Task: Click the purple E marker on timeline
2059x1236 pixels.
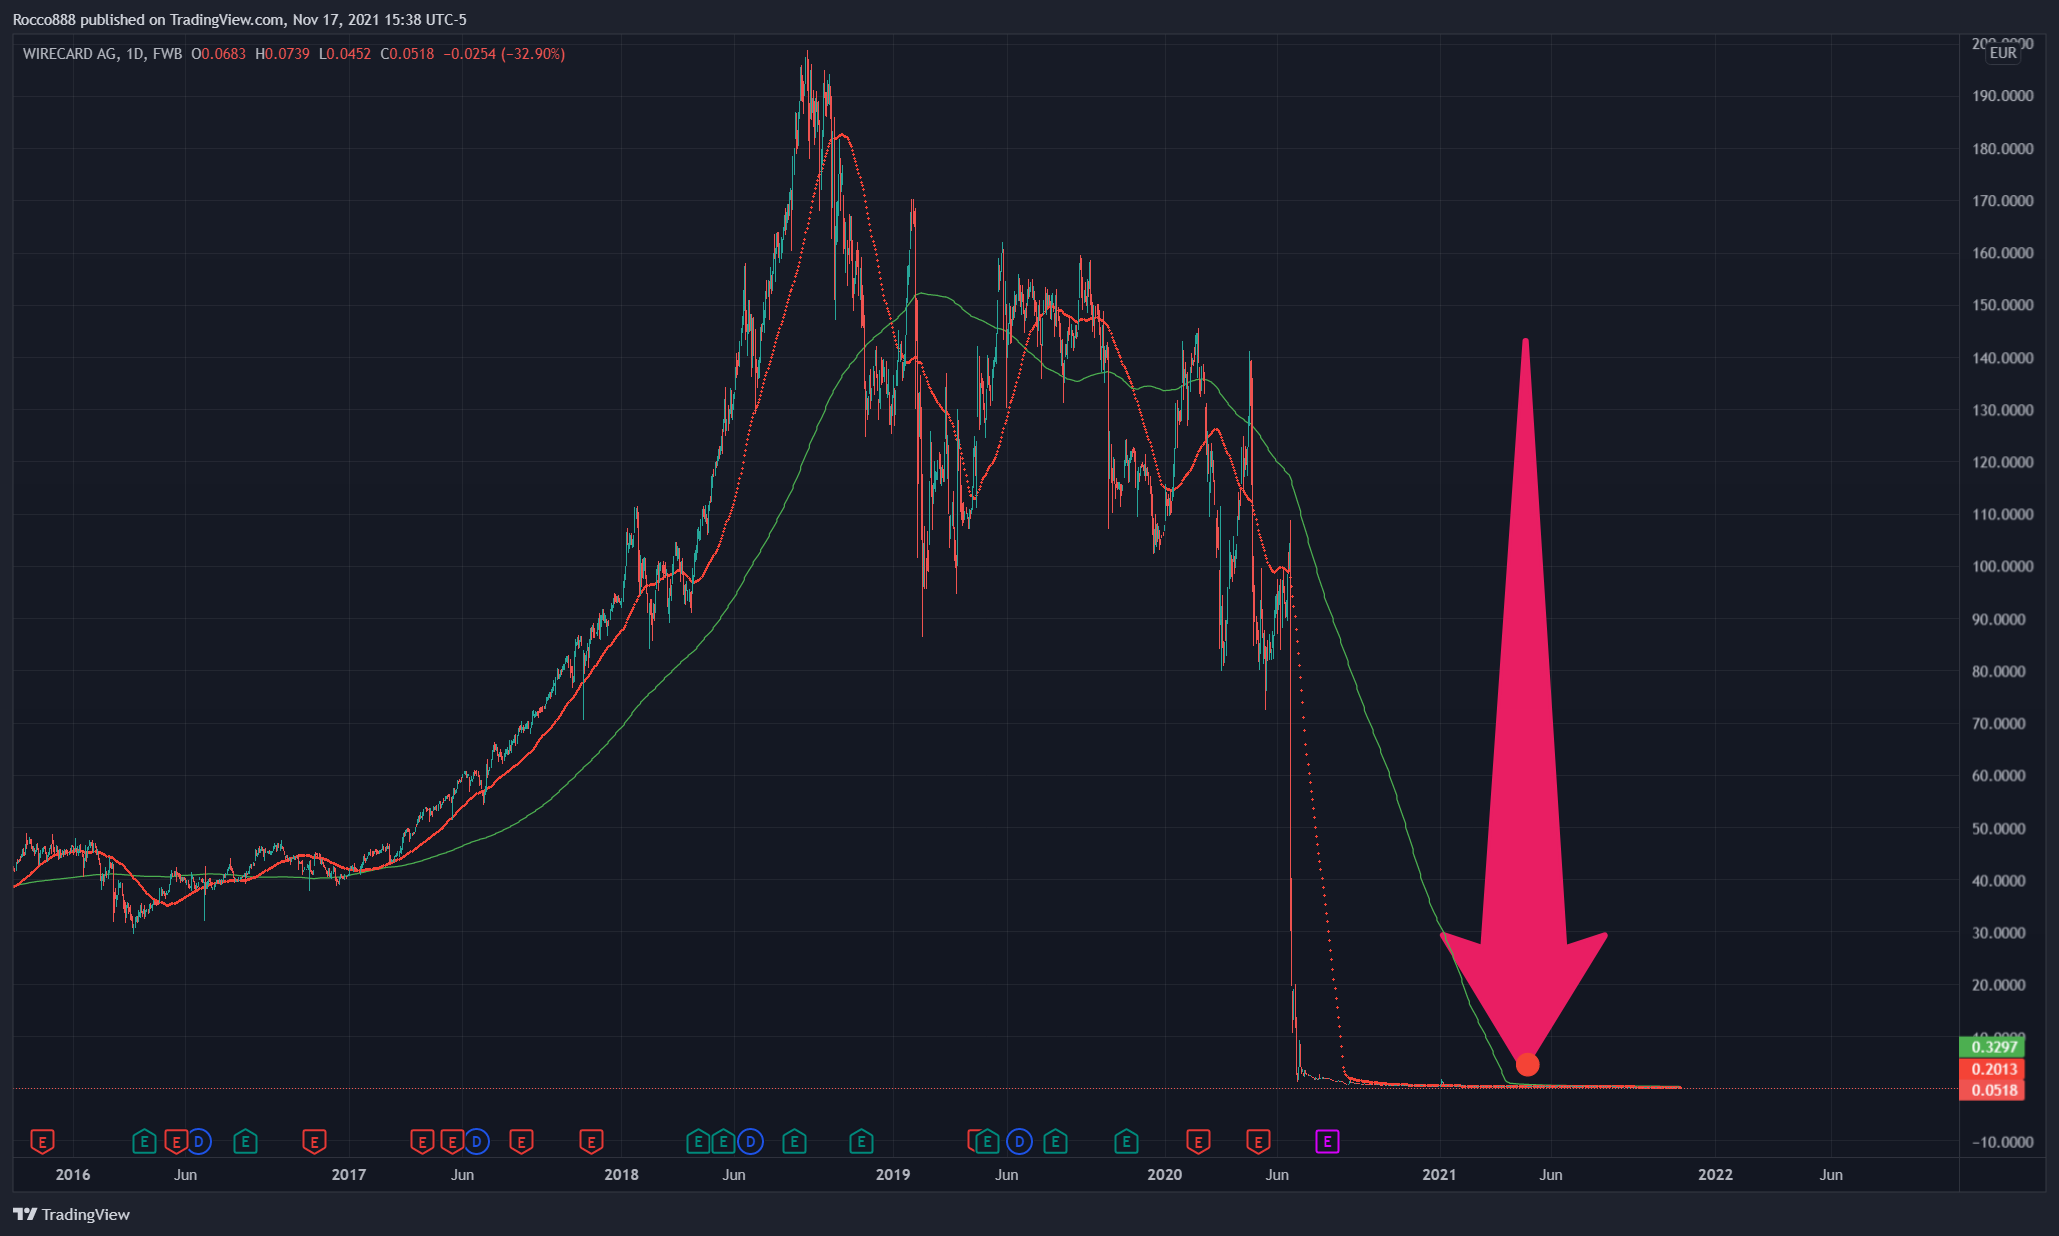Action: pyautogui.click(x=1326, y=1141)
